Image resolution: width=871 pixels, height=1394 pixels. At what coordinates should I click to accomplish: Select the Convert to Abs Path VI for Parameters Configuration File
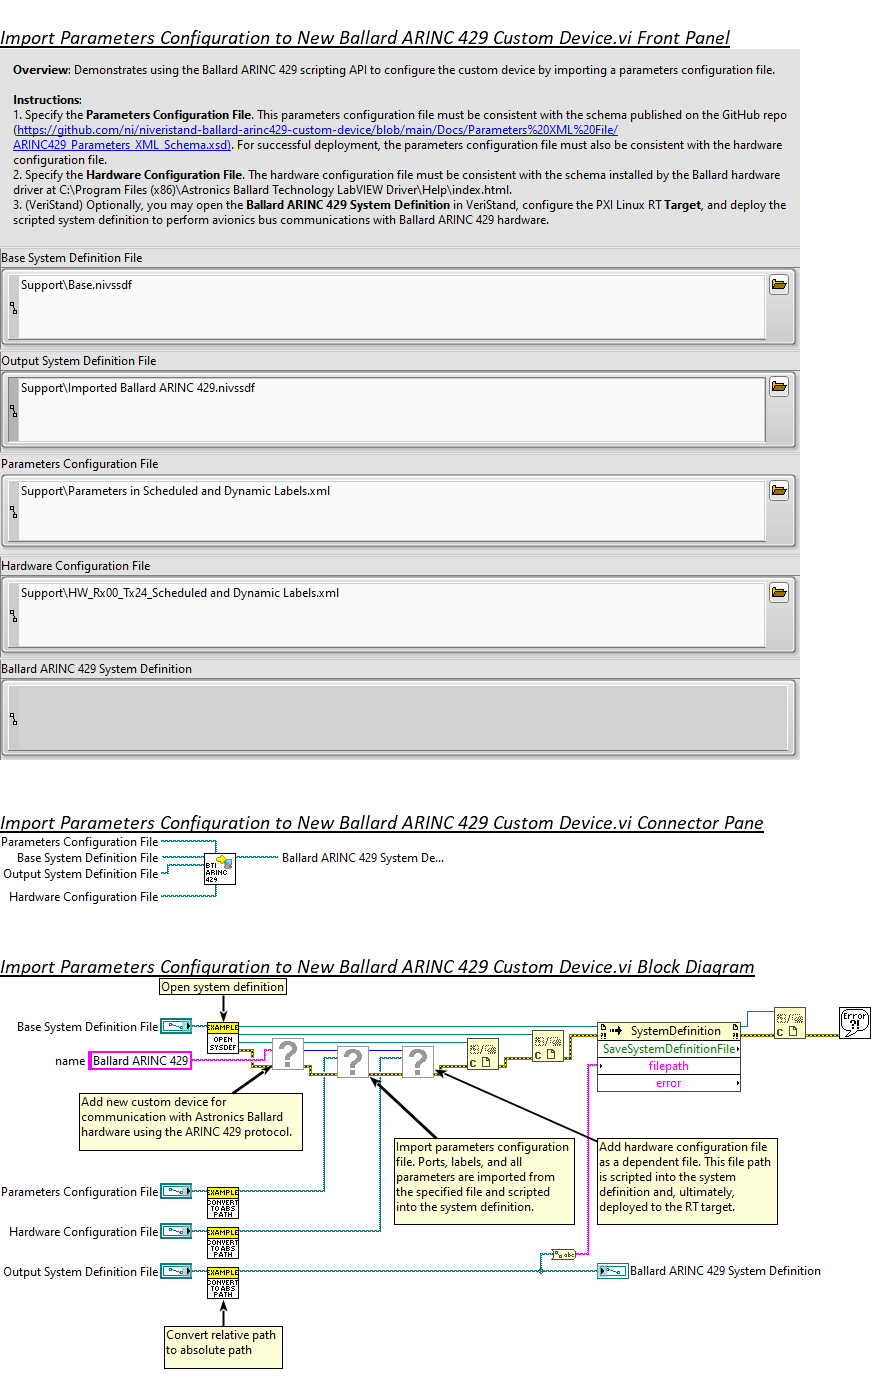[x=223, y=1203]
